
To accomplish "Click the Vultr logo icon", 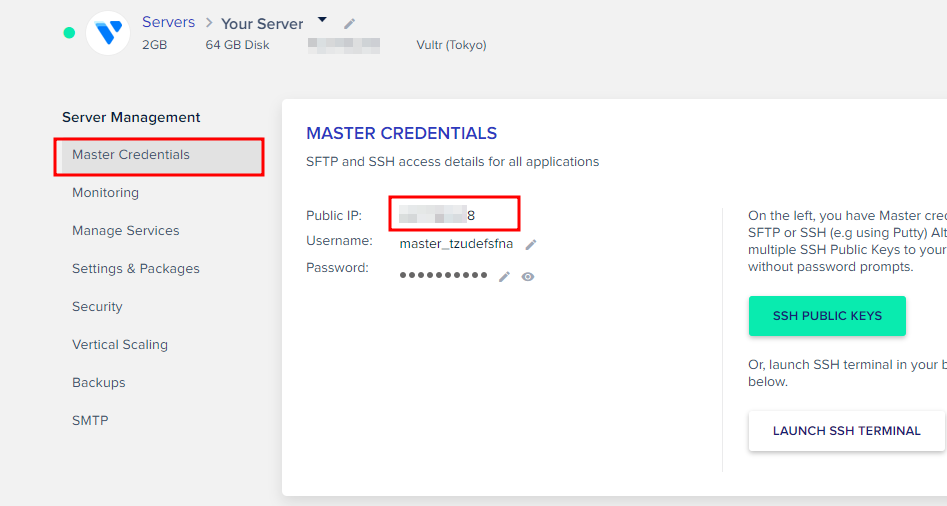I will pos(108,33).
